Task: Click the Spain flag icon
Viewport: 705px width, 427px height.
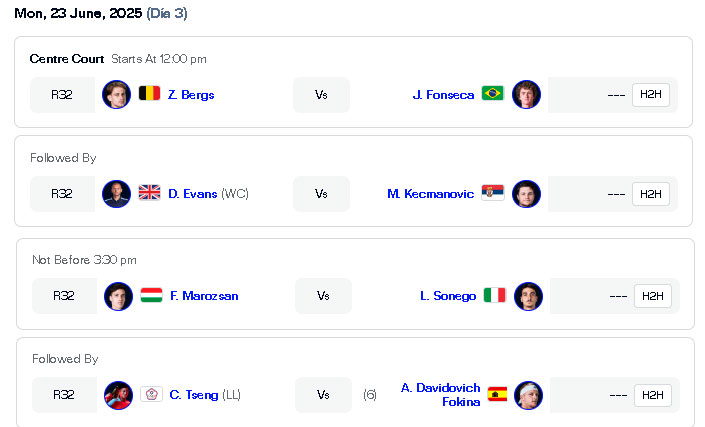Action: (x=497, y=394)
